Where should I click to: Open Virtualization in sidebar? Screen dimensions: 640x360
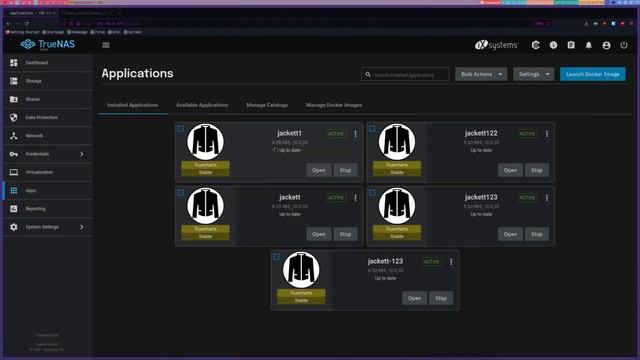point(48,172)
